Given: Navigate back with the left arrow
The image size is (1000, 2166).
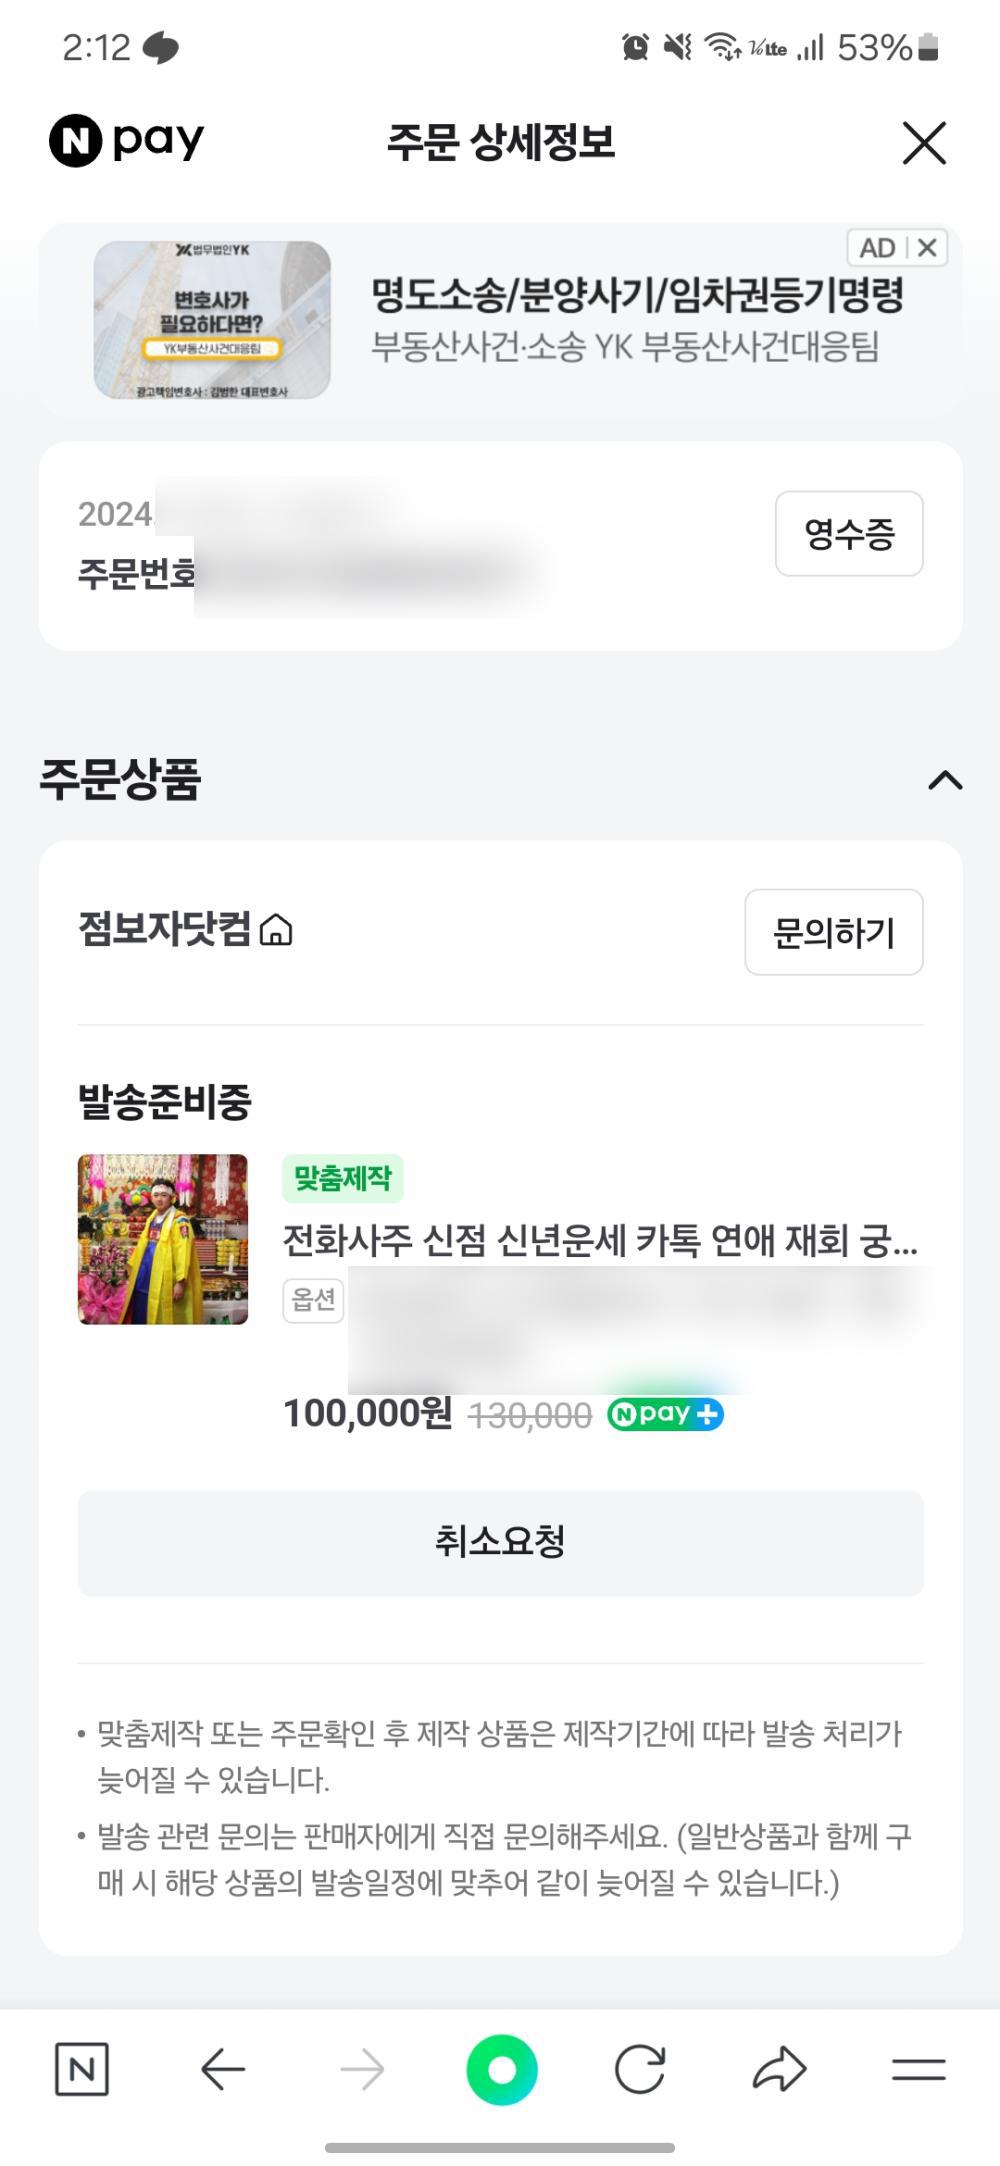Looking at the screenshot, I should pos(222,2069).
